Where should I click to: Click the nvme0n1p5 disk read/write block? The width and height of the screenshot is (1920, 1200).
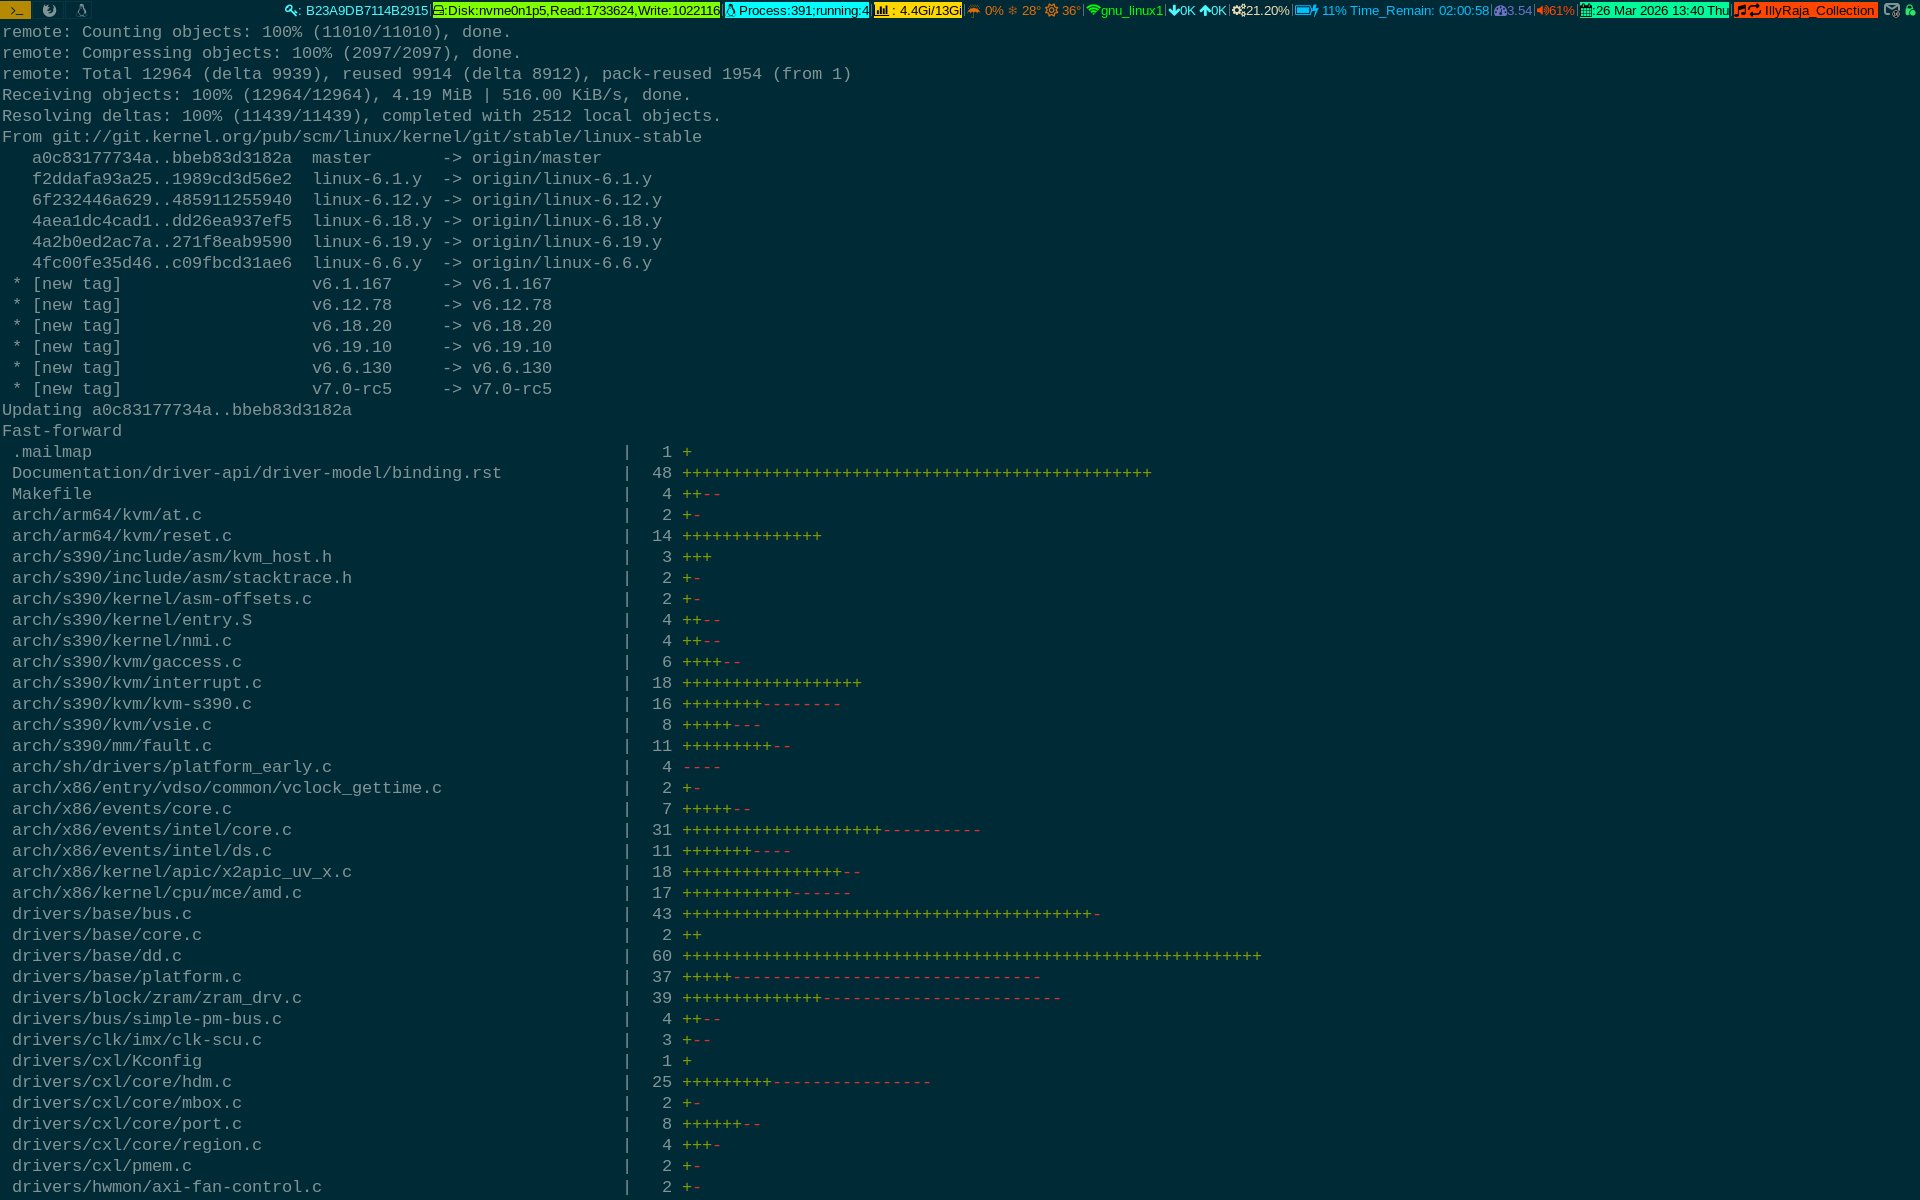click(x=576, y=10)
